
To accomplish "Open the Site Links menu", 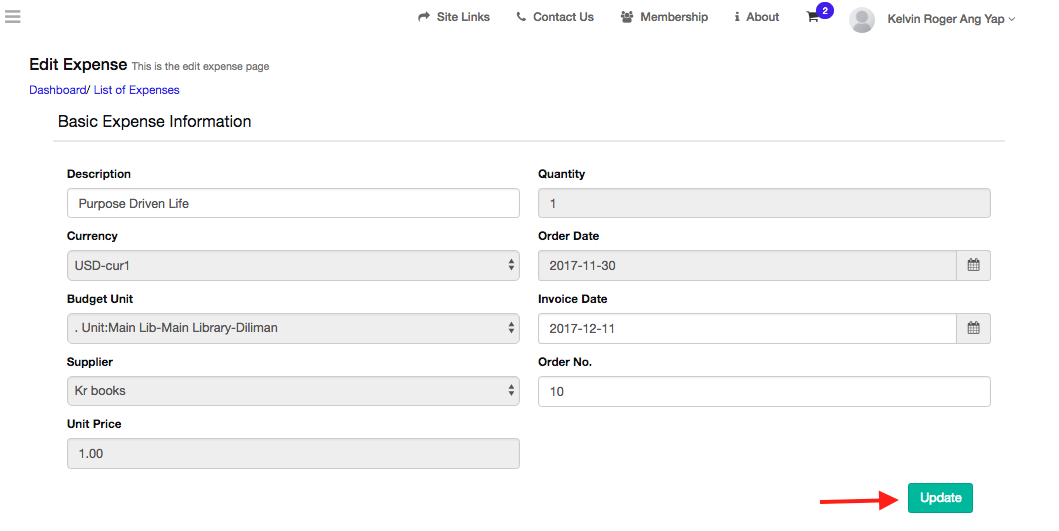I will (x=454, y=17).
